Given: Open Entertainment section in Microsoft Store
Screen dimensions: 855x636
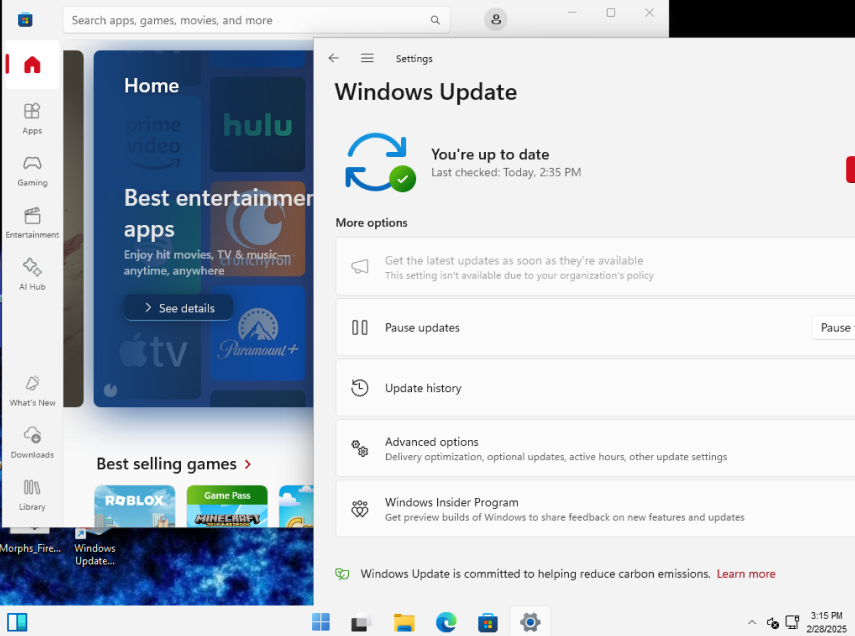Looking at the screenshot, I should point(32,223).
